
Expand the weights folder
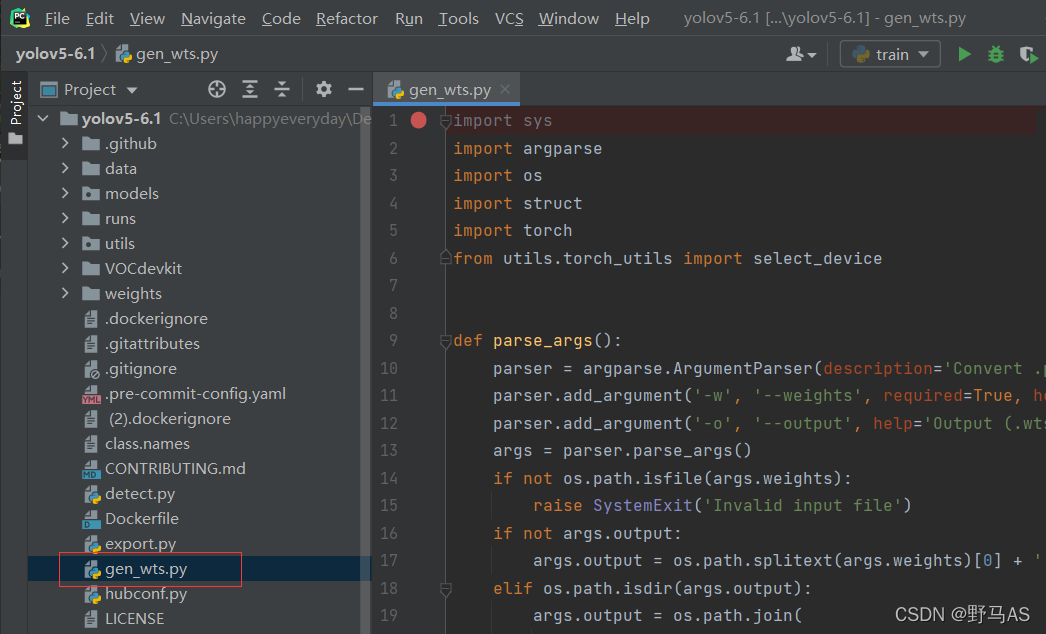[65, 294]
